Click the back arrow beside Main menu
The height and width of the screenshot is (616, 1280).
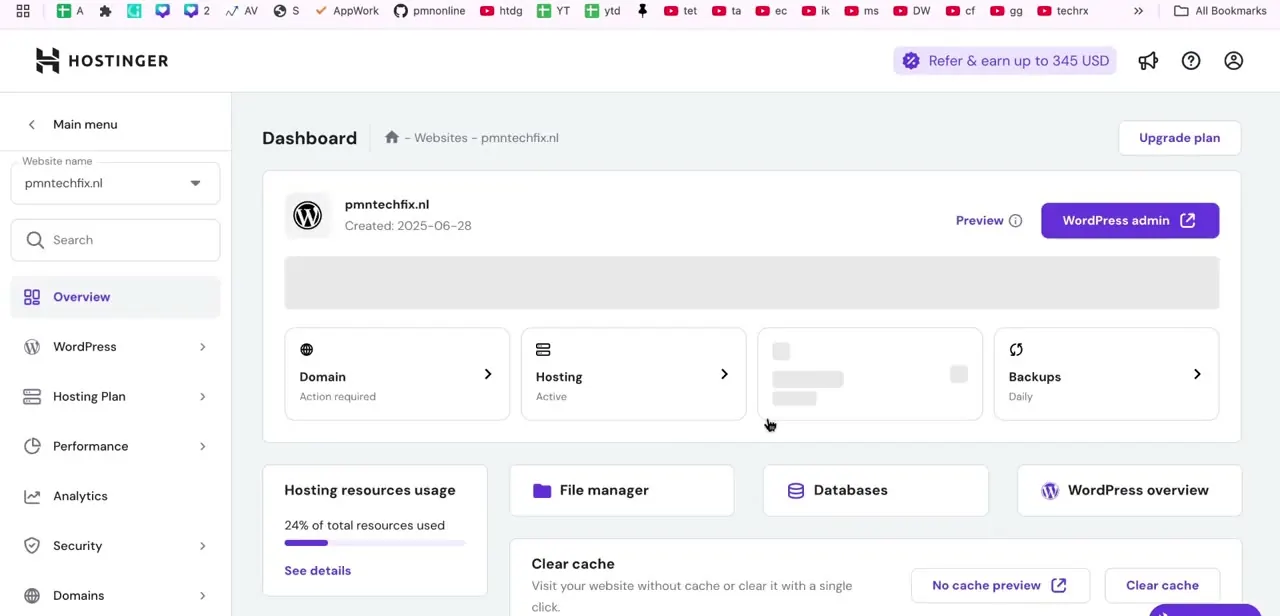point(32,125)
